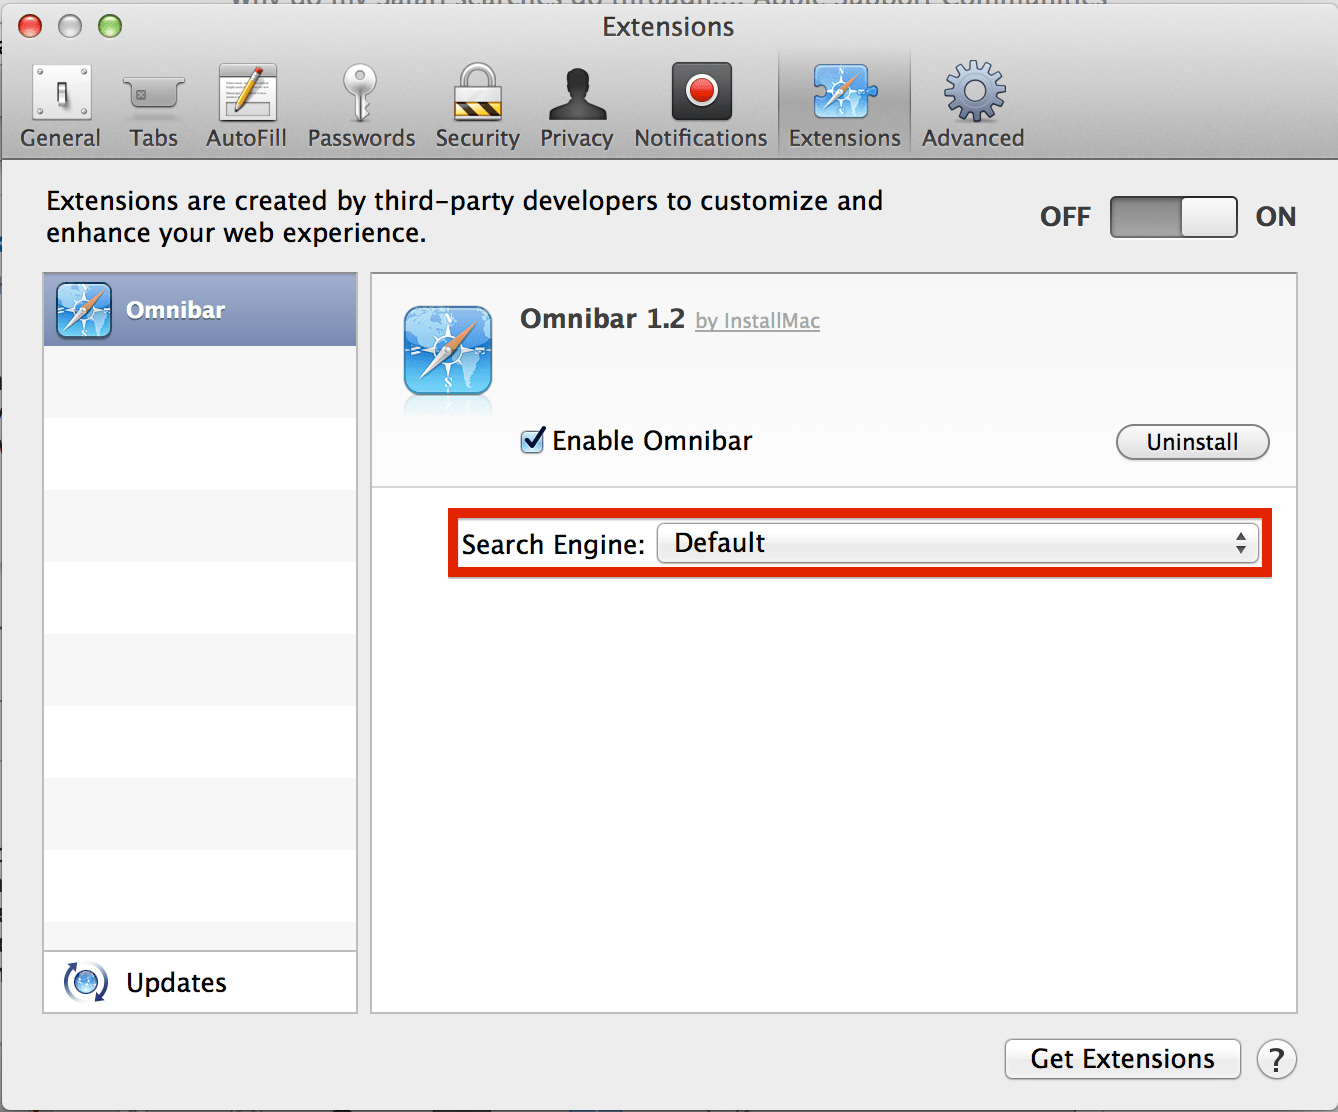Close the Extensions window with red button

click(x=30, y=26)
